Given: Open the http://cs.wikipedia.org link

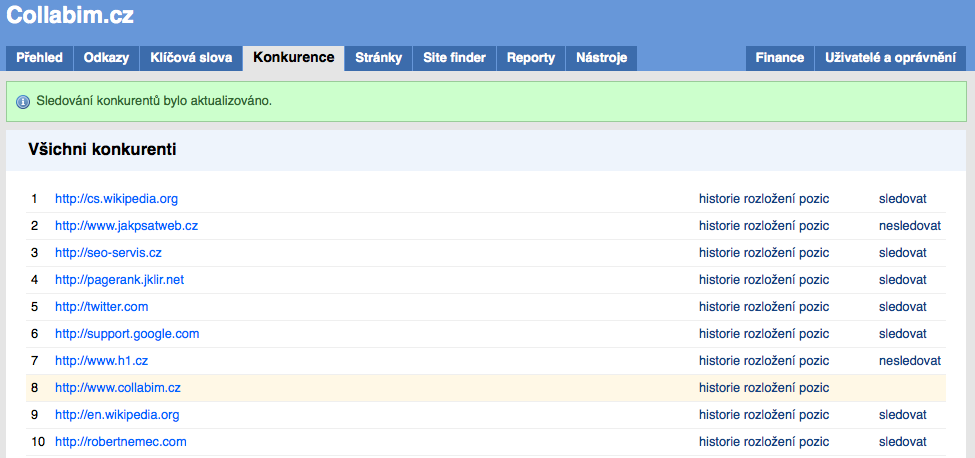Looking at the screenshot, I should pyautogui.click(x=116, y=199).
